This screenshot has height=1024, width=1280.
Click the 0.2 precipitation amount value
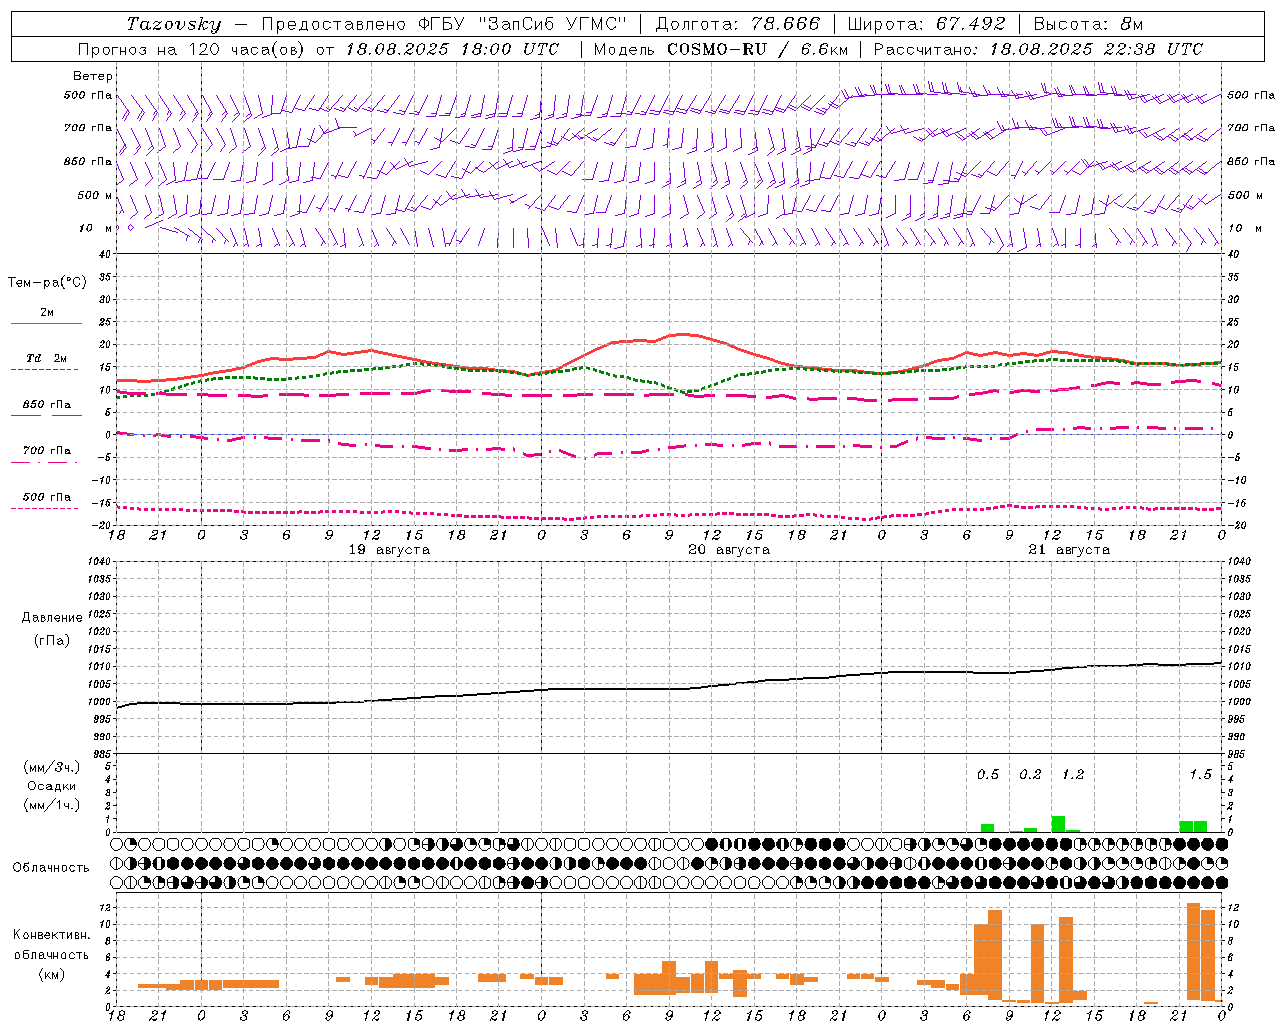1030,775
